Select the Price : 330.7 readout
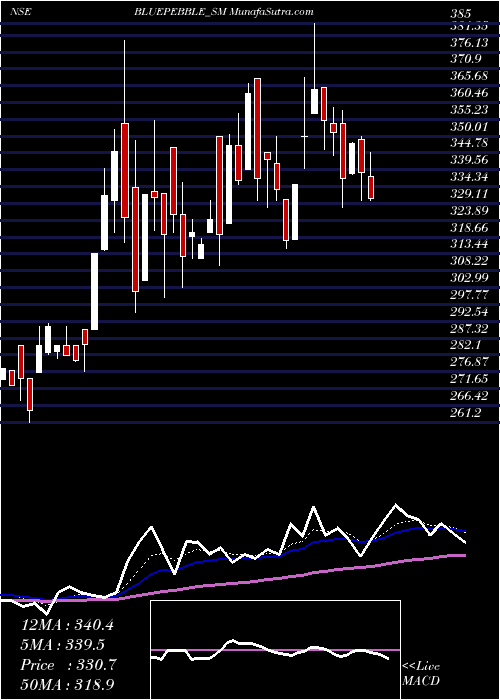The image size is (500, 700). click(x=68, y=665)
